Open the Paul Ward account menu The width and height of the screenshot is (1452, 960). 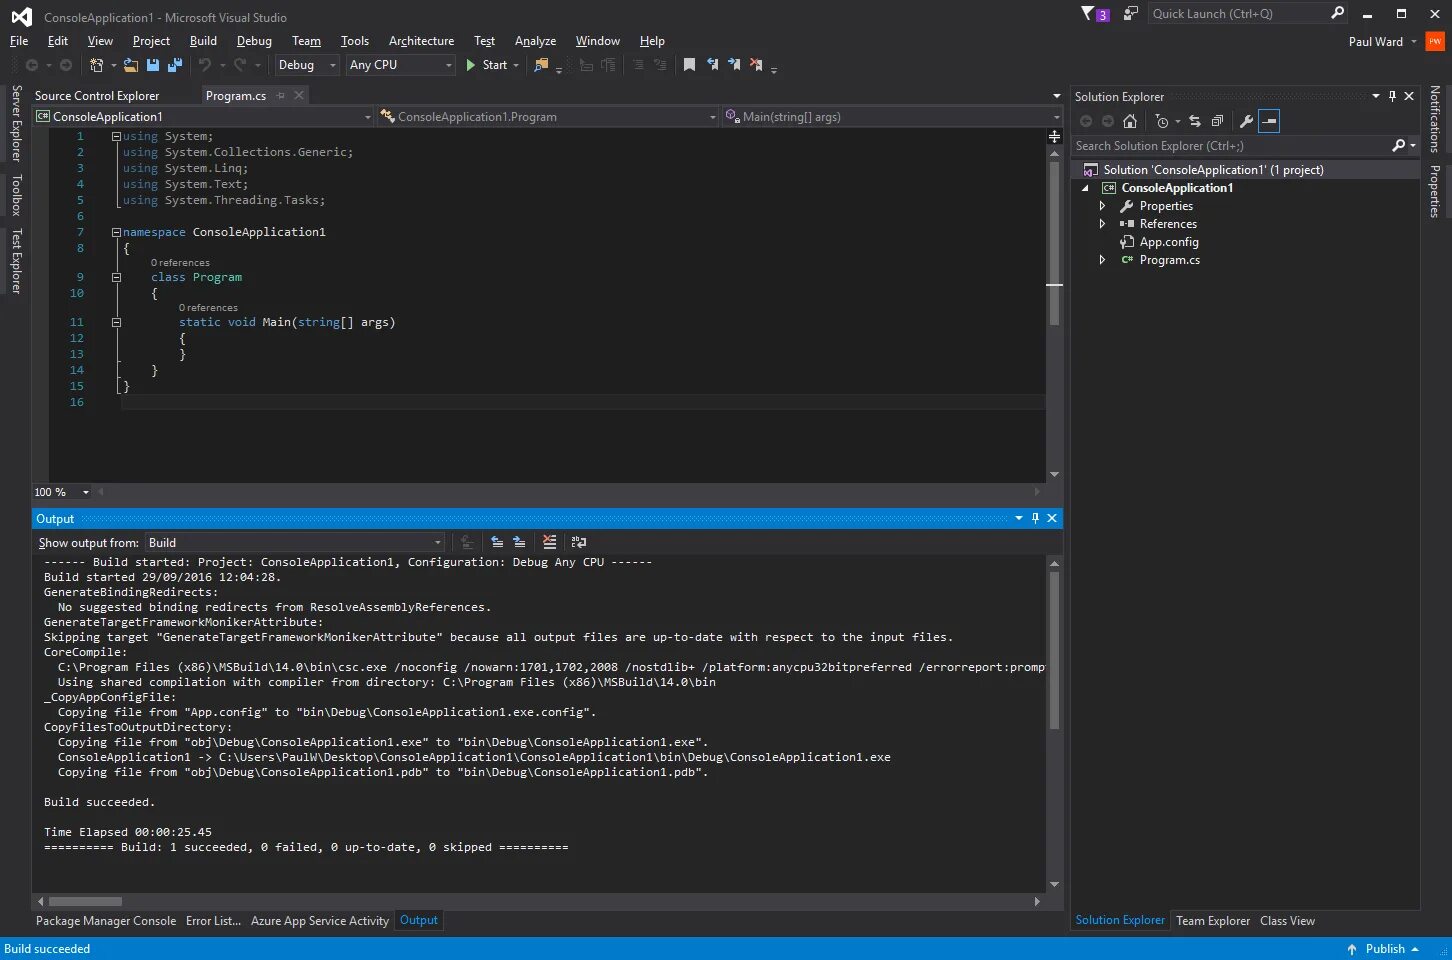tap(1382, 42)
